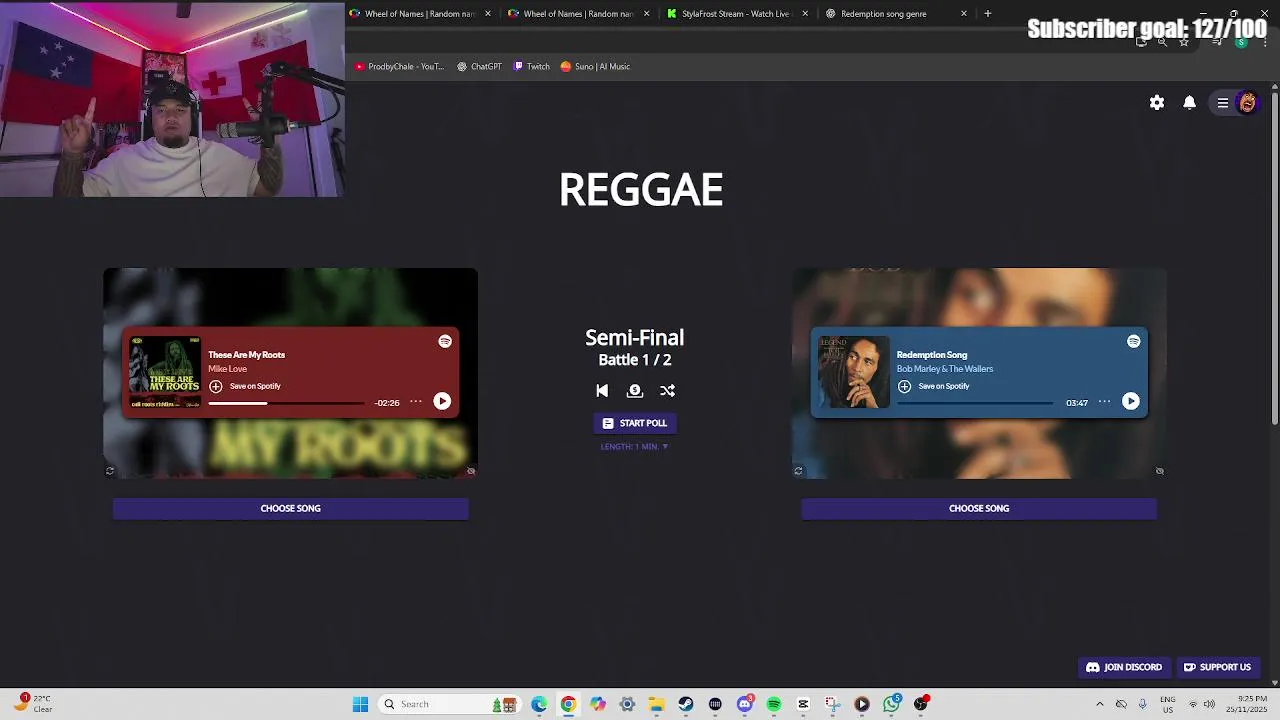Hide the These Are My Roots card

[x=471, y=471]
